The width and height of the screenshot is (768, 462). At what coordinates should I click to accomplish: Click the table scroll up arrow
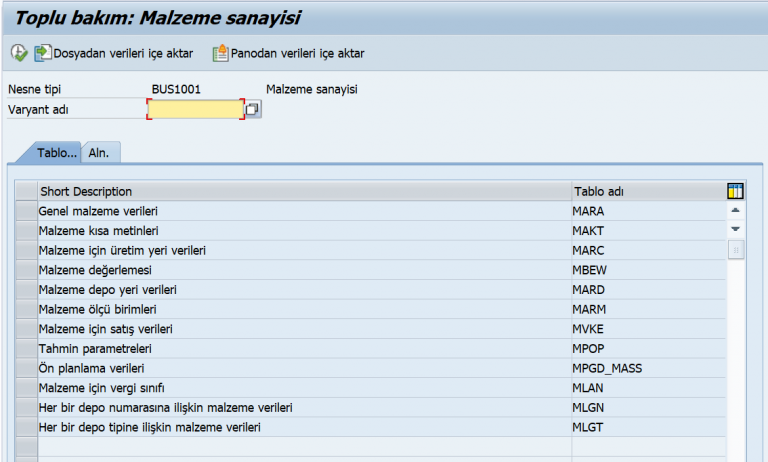click(736, 211)
